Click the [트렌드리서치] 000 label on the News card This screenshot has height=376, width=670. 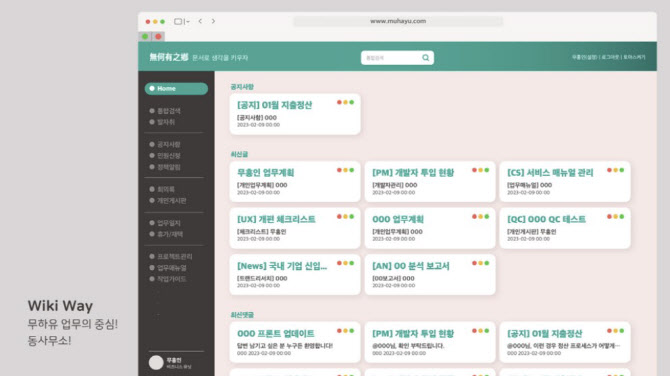point(262,278)
